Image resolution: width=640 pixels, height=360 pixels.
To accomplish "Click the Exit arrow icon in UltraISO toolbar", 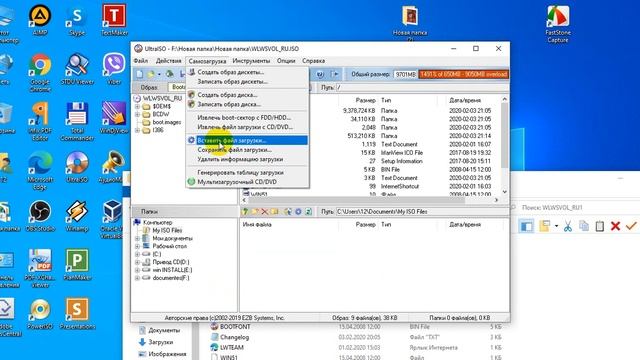I will tap(335, 74).
